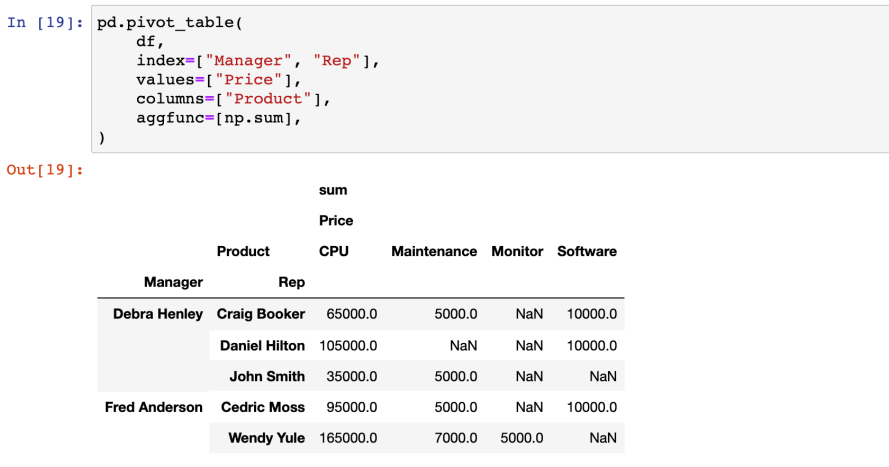Click the Craig Booker rep label
The width and height of the screenshot is (889, 467).
261,314
